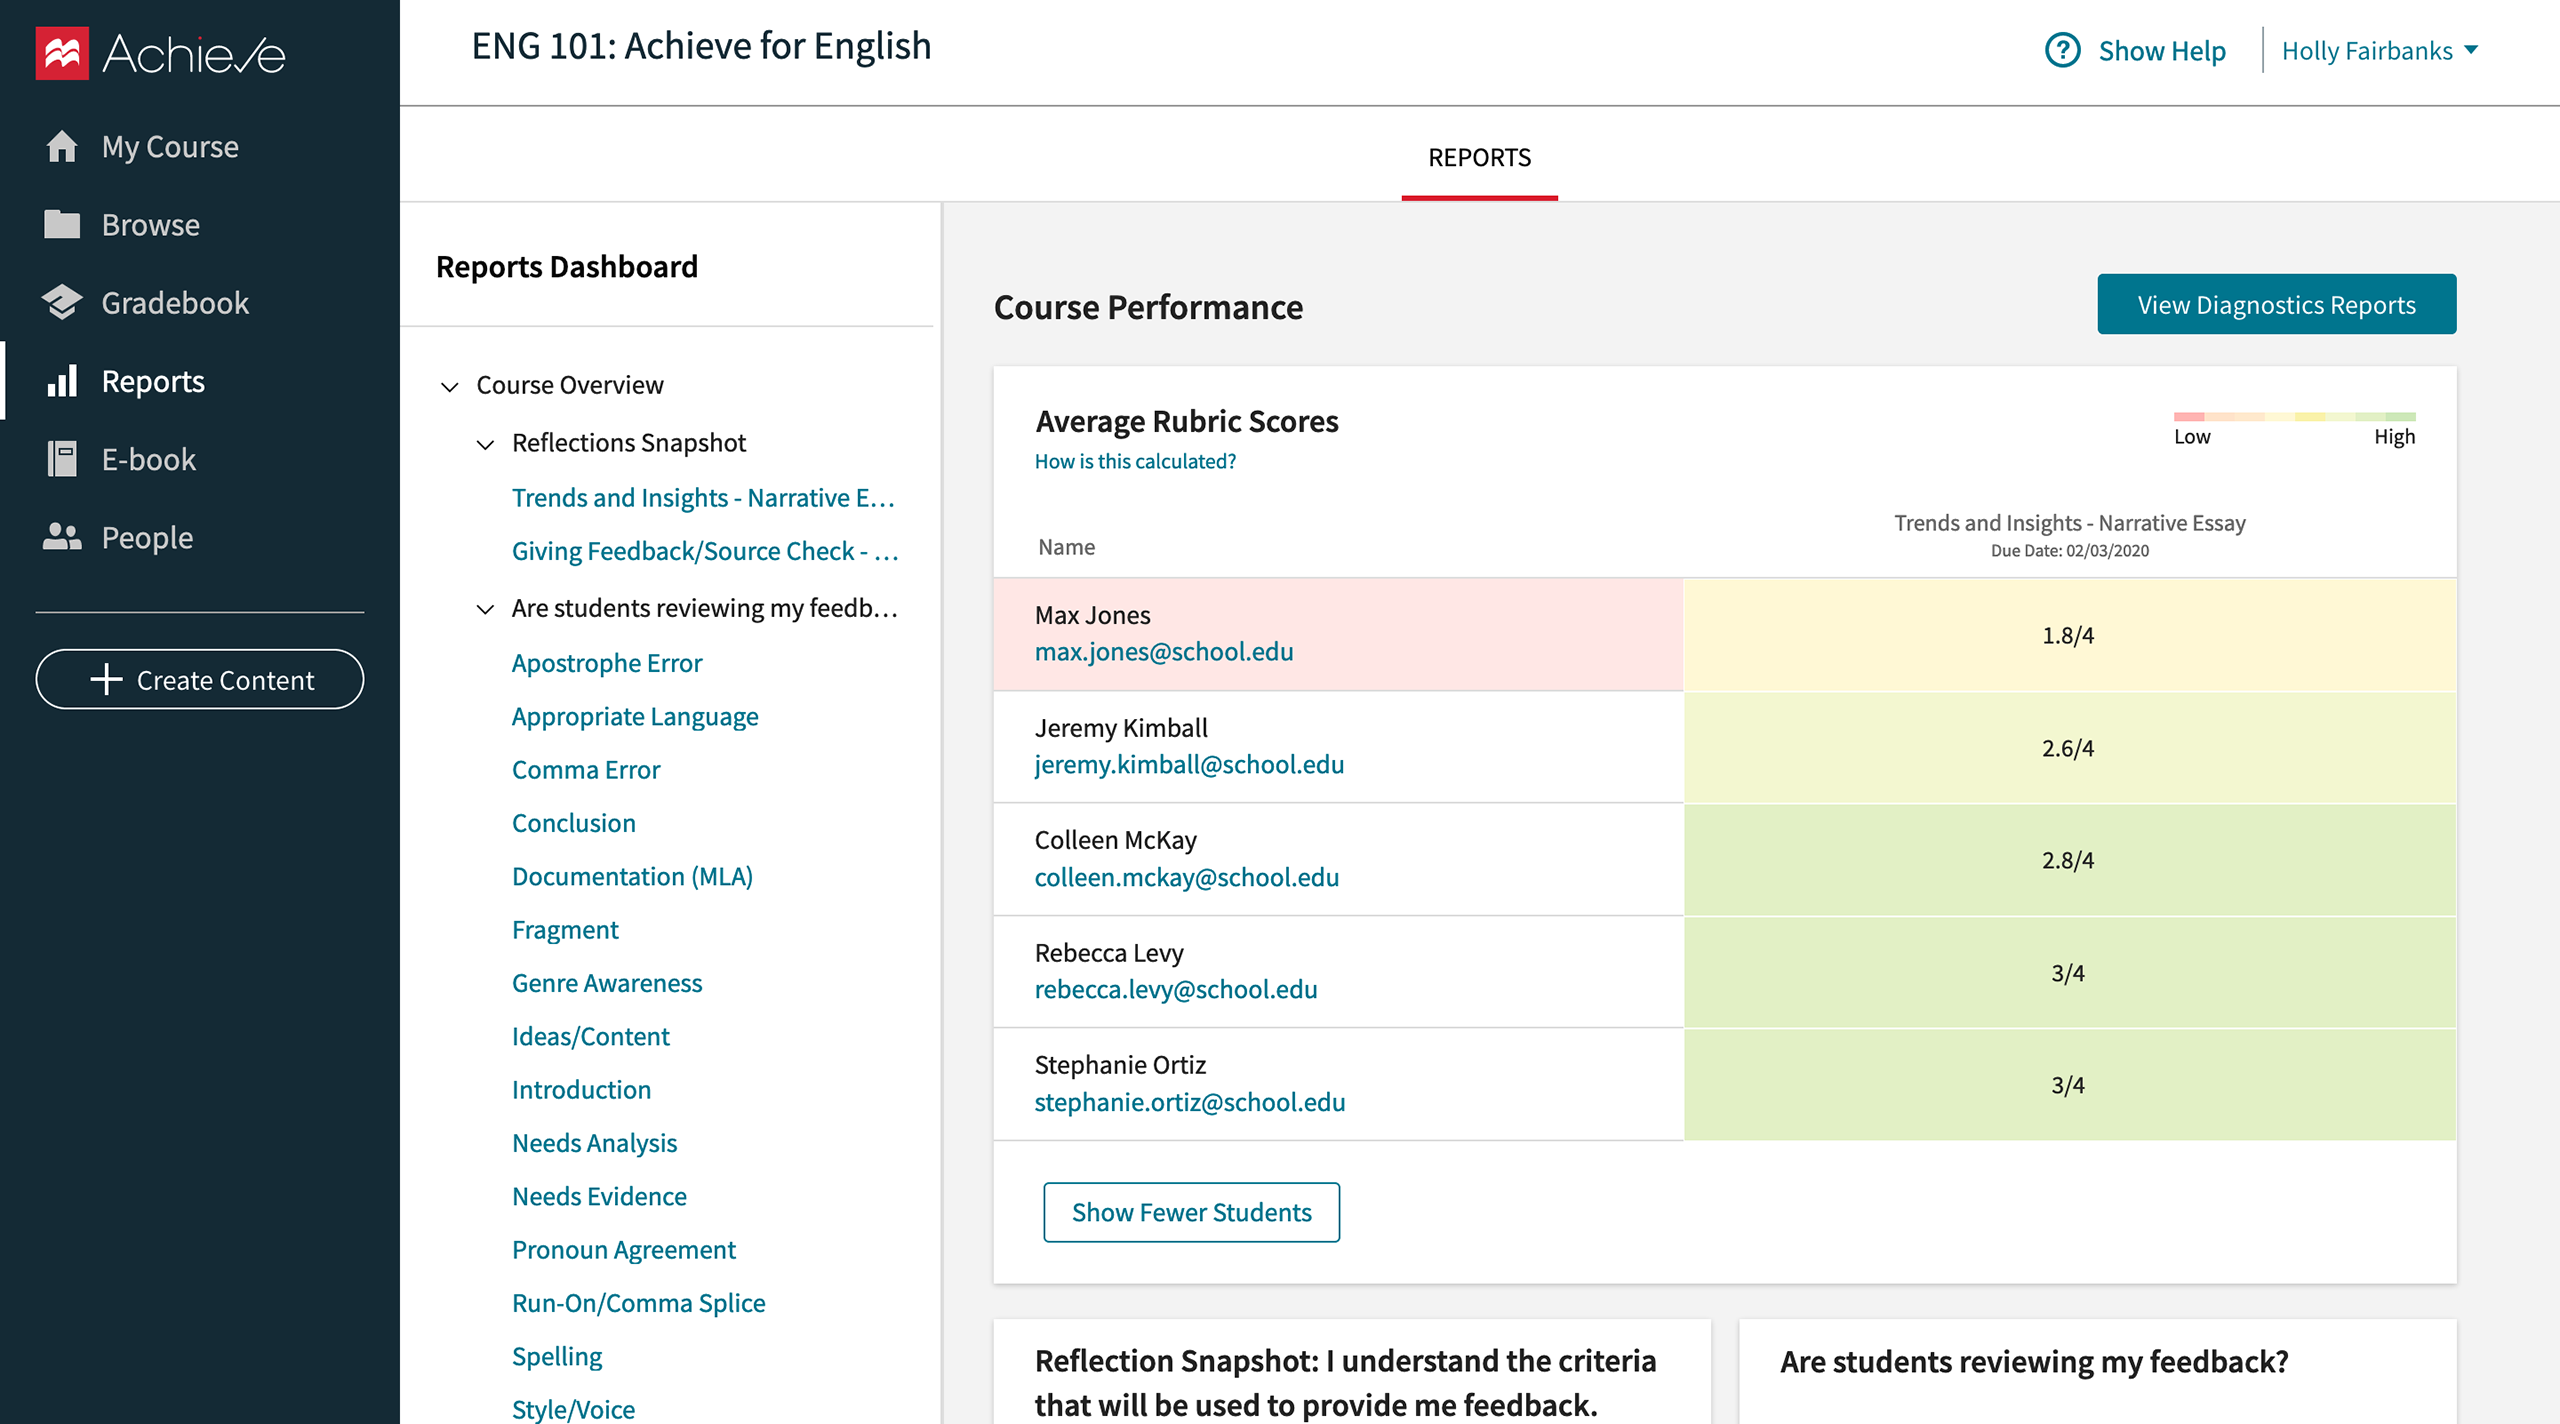
Task: Click Jeremy Kimball score cell 2.6/4
Action: tap(2069, 748)
